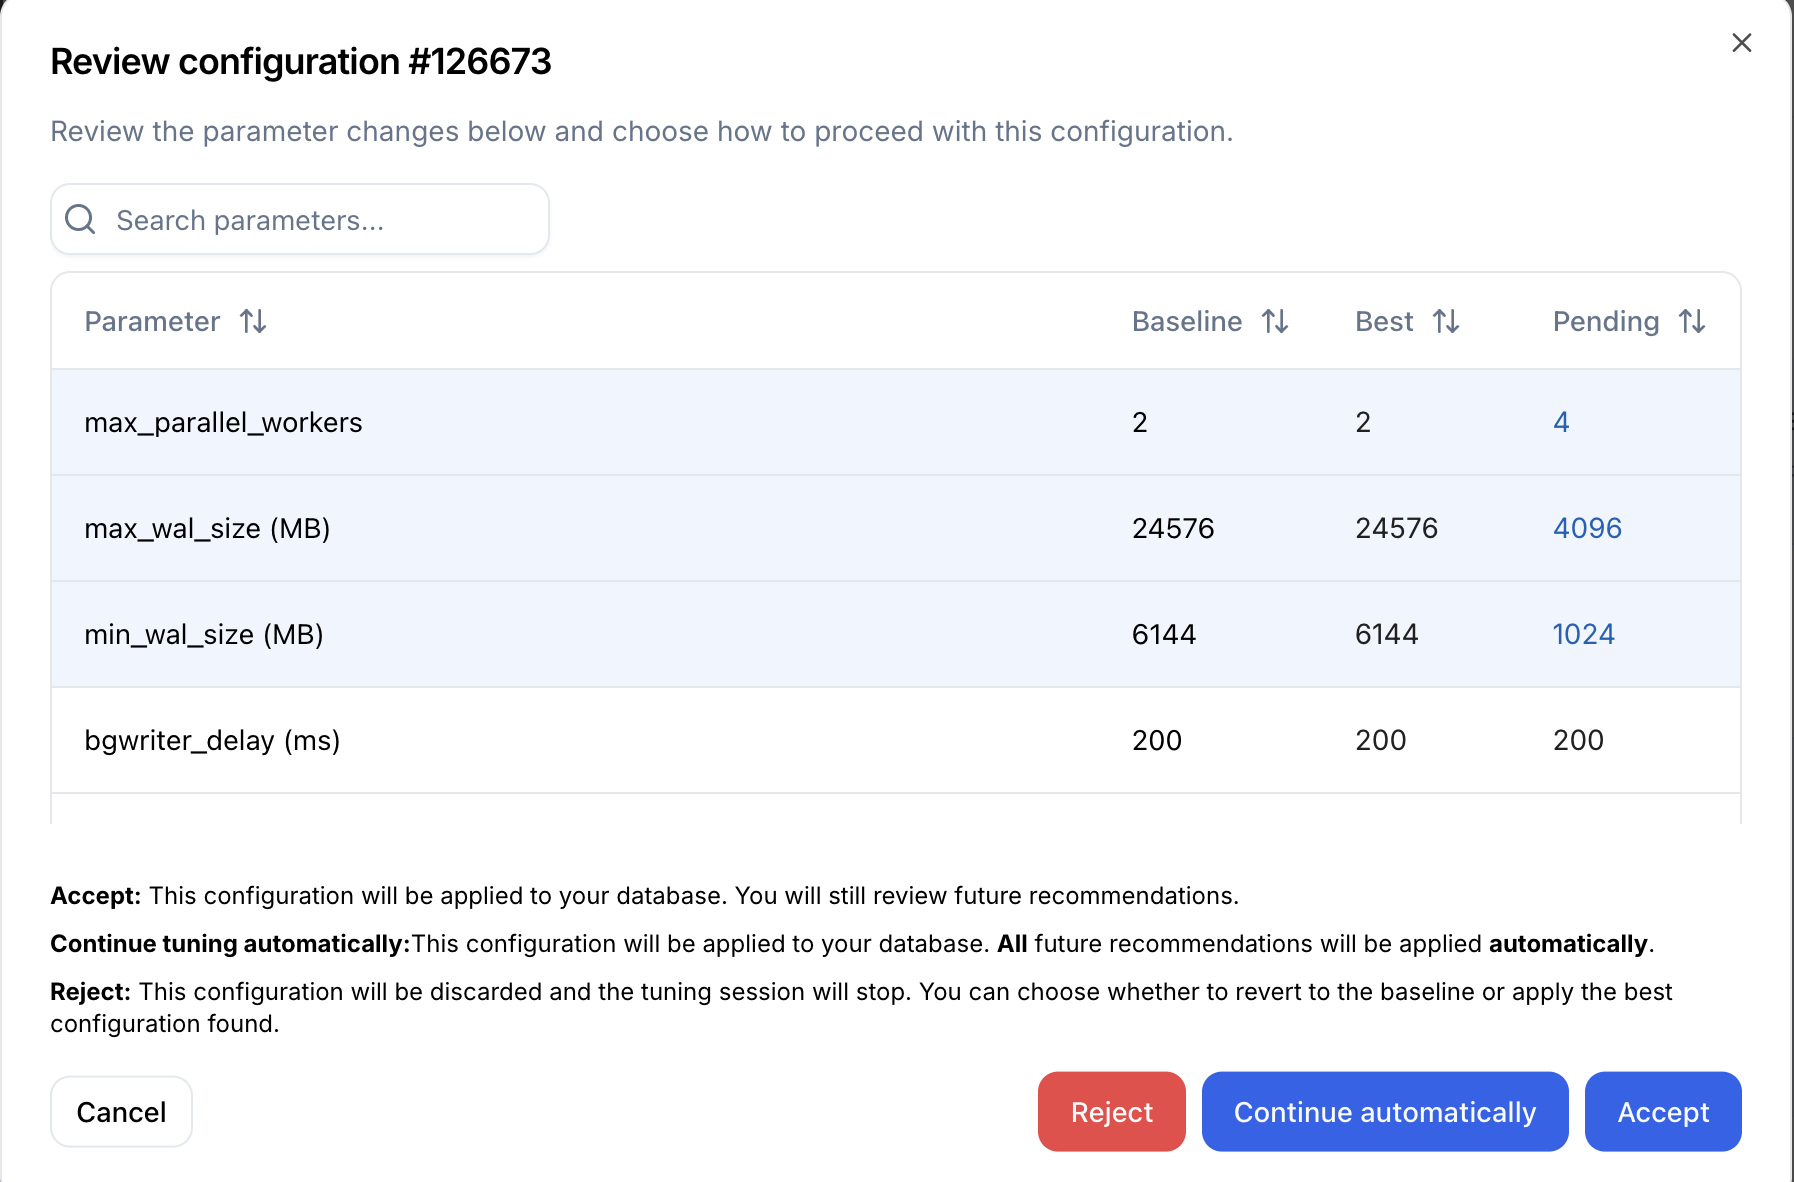
Task: Close the Review configuration dialog
Action: (x=1741, y=43)
